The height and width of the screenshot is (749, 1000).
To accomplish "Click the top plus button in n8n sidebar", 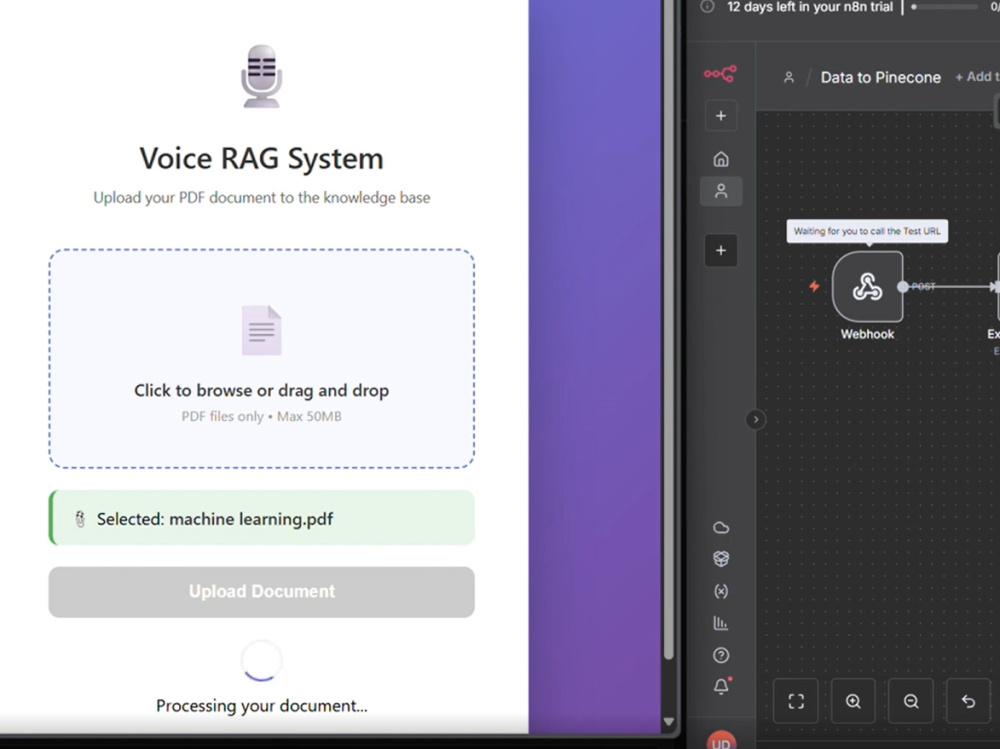I will coord(721,115).
